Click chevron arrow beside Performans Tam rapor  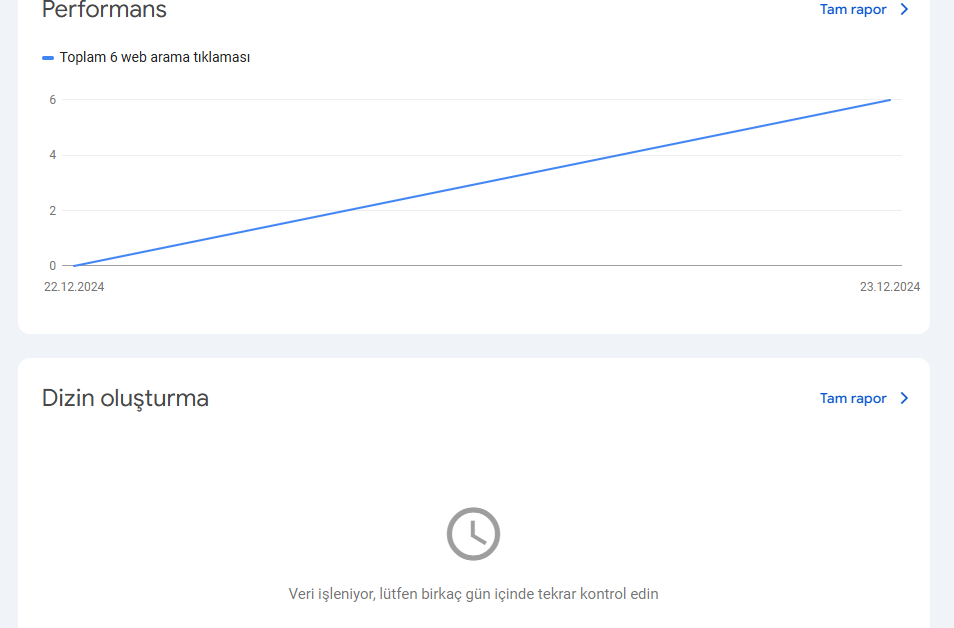point(905,9)
